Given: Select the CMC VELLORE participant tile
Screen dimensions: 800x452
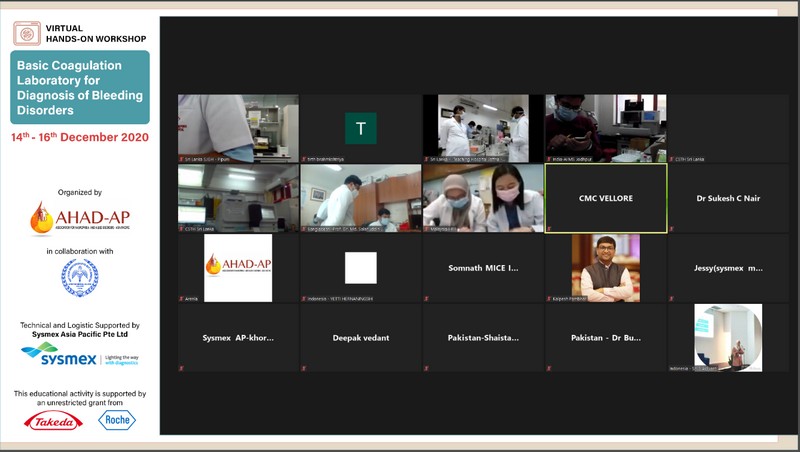Looking at the screenshot, I should (605, 198).
